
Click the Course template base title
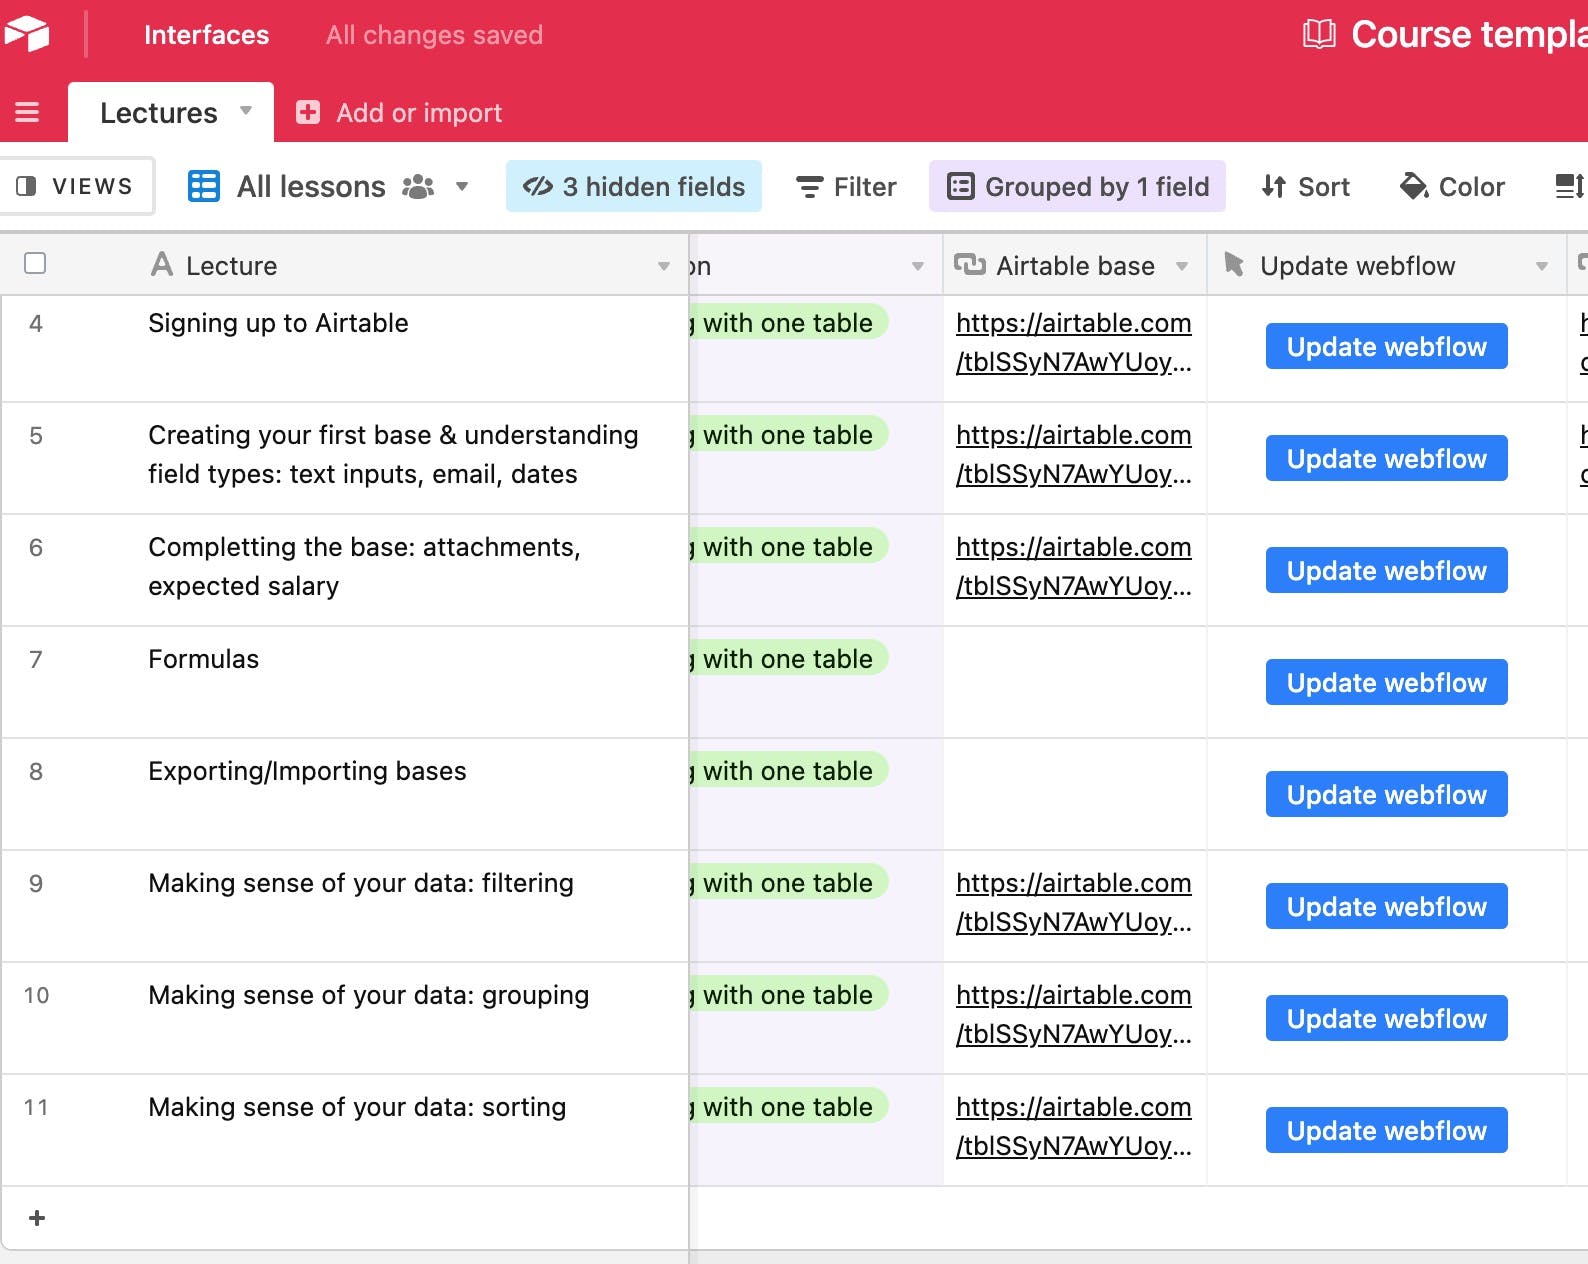point(1469,34)
